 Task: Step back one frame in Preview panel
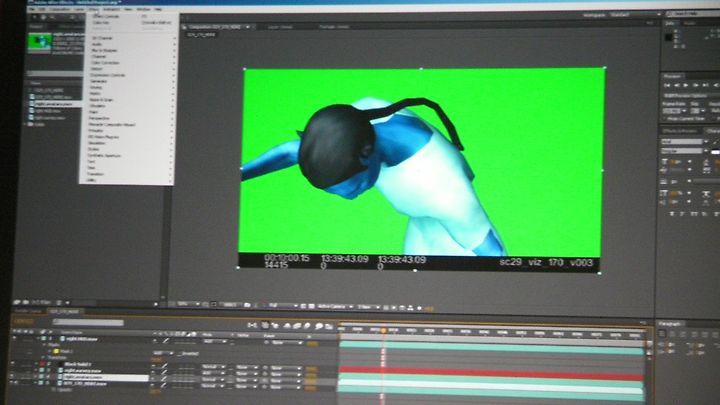coord(677,85)
